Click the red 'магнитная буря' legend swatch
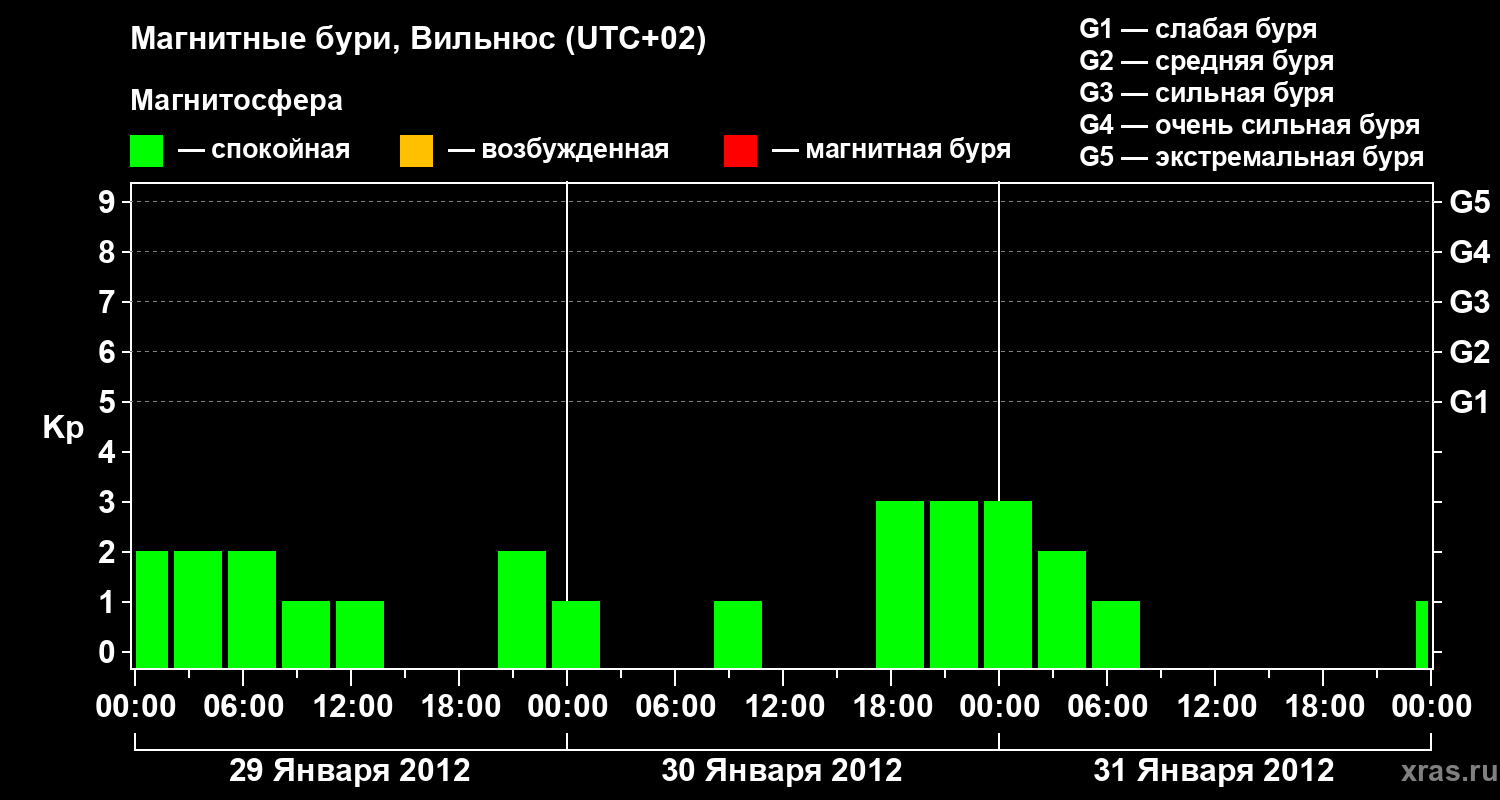 (x=740, y=151)
